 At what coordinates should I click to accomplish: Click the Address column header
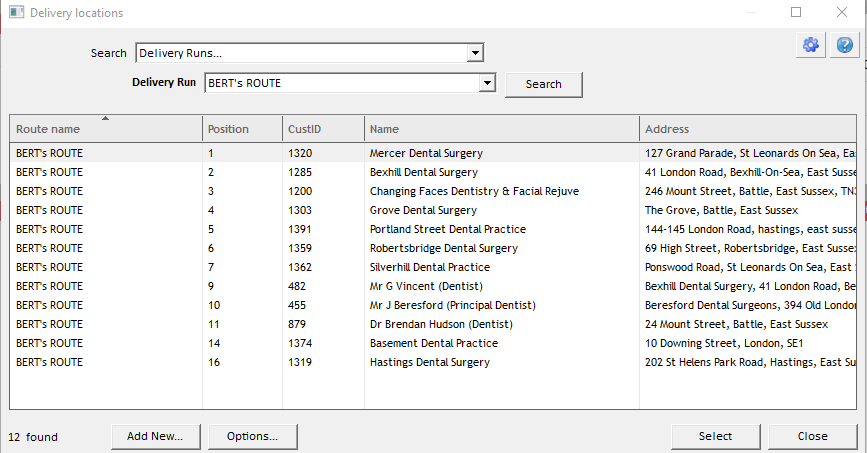click(667, 129)
